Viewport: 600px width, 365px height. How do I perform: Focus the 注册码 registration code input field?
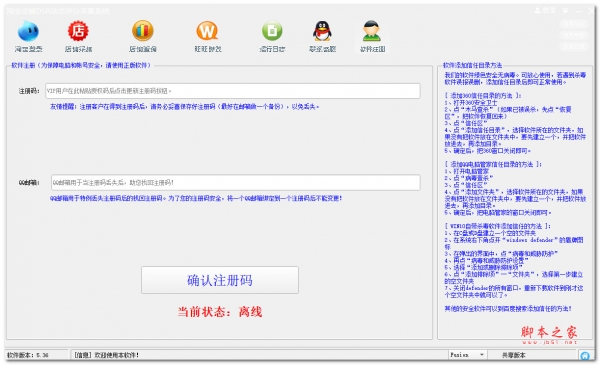point(233,91)
